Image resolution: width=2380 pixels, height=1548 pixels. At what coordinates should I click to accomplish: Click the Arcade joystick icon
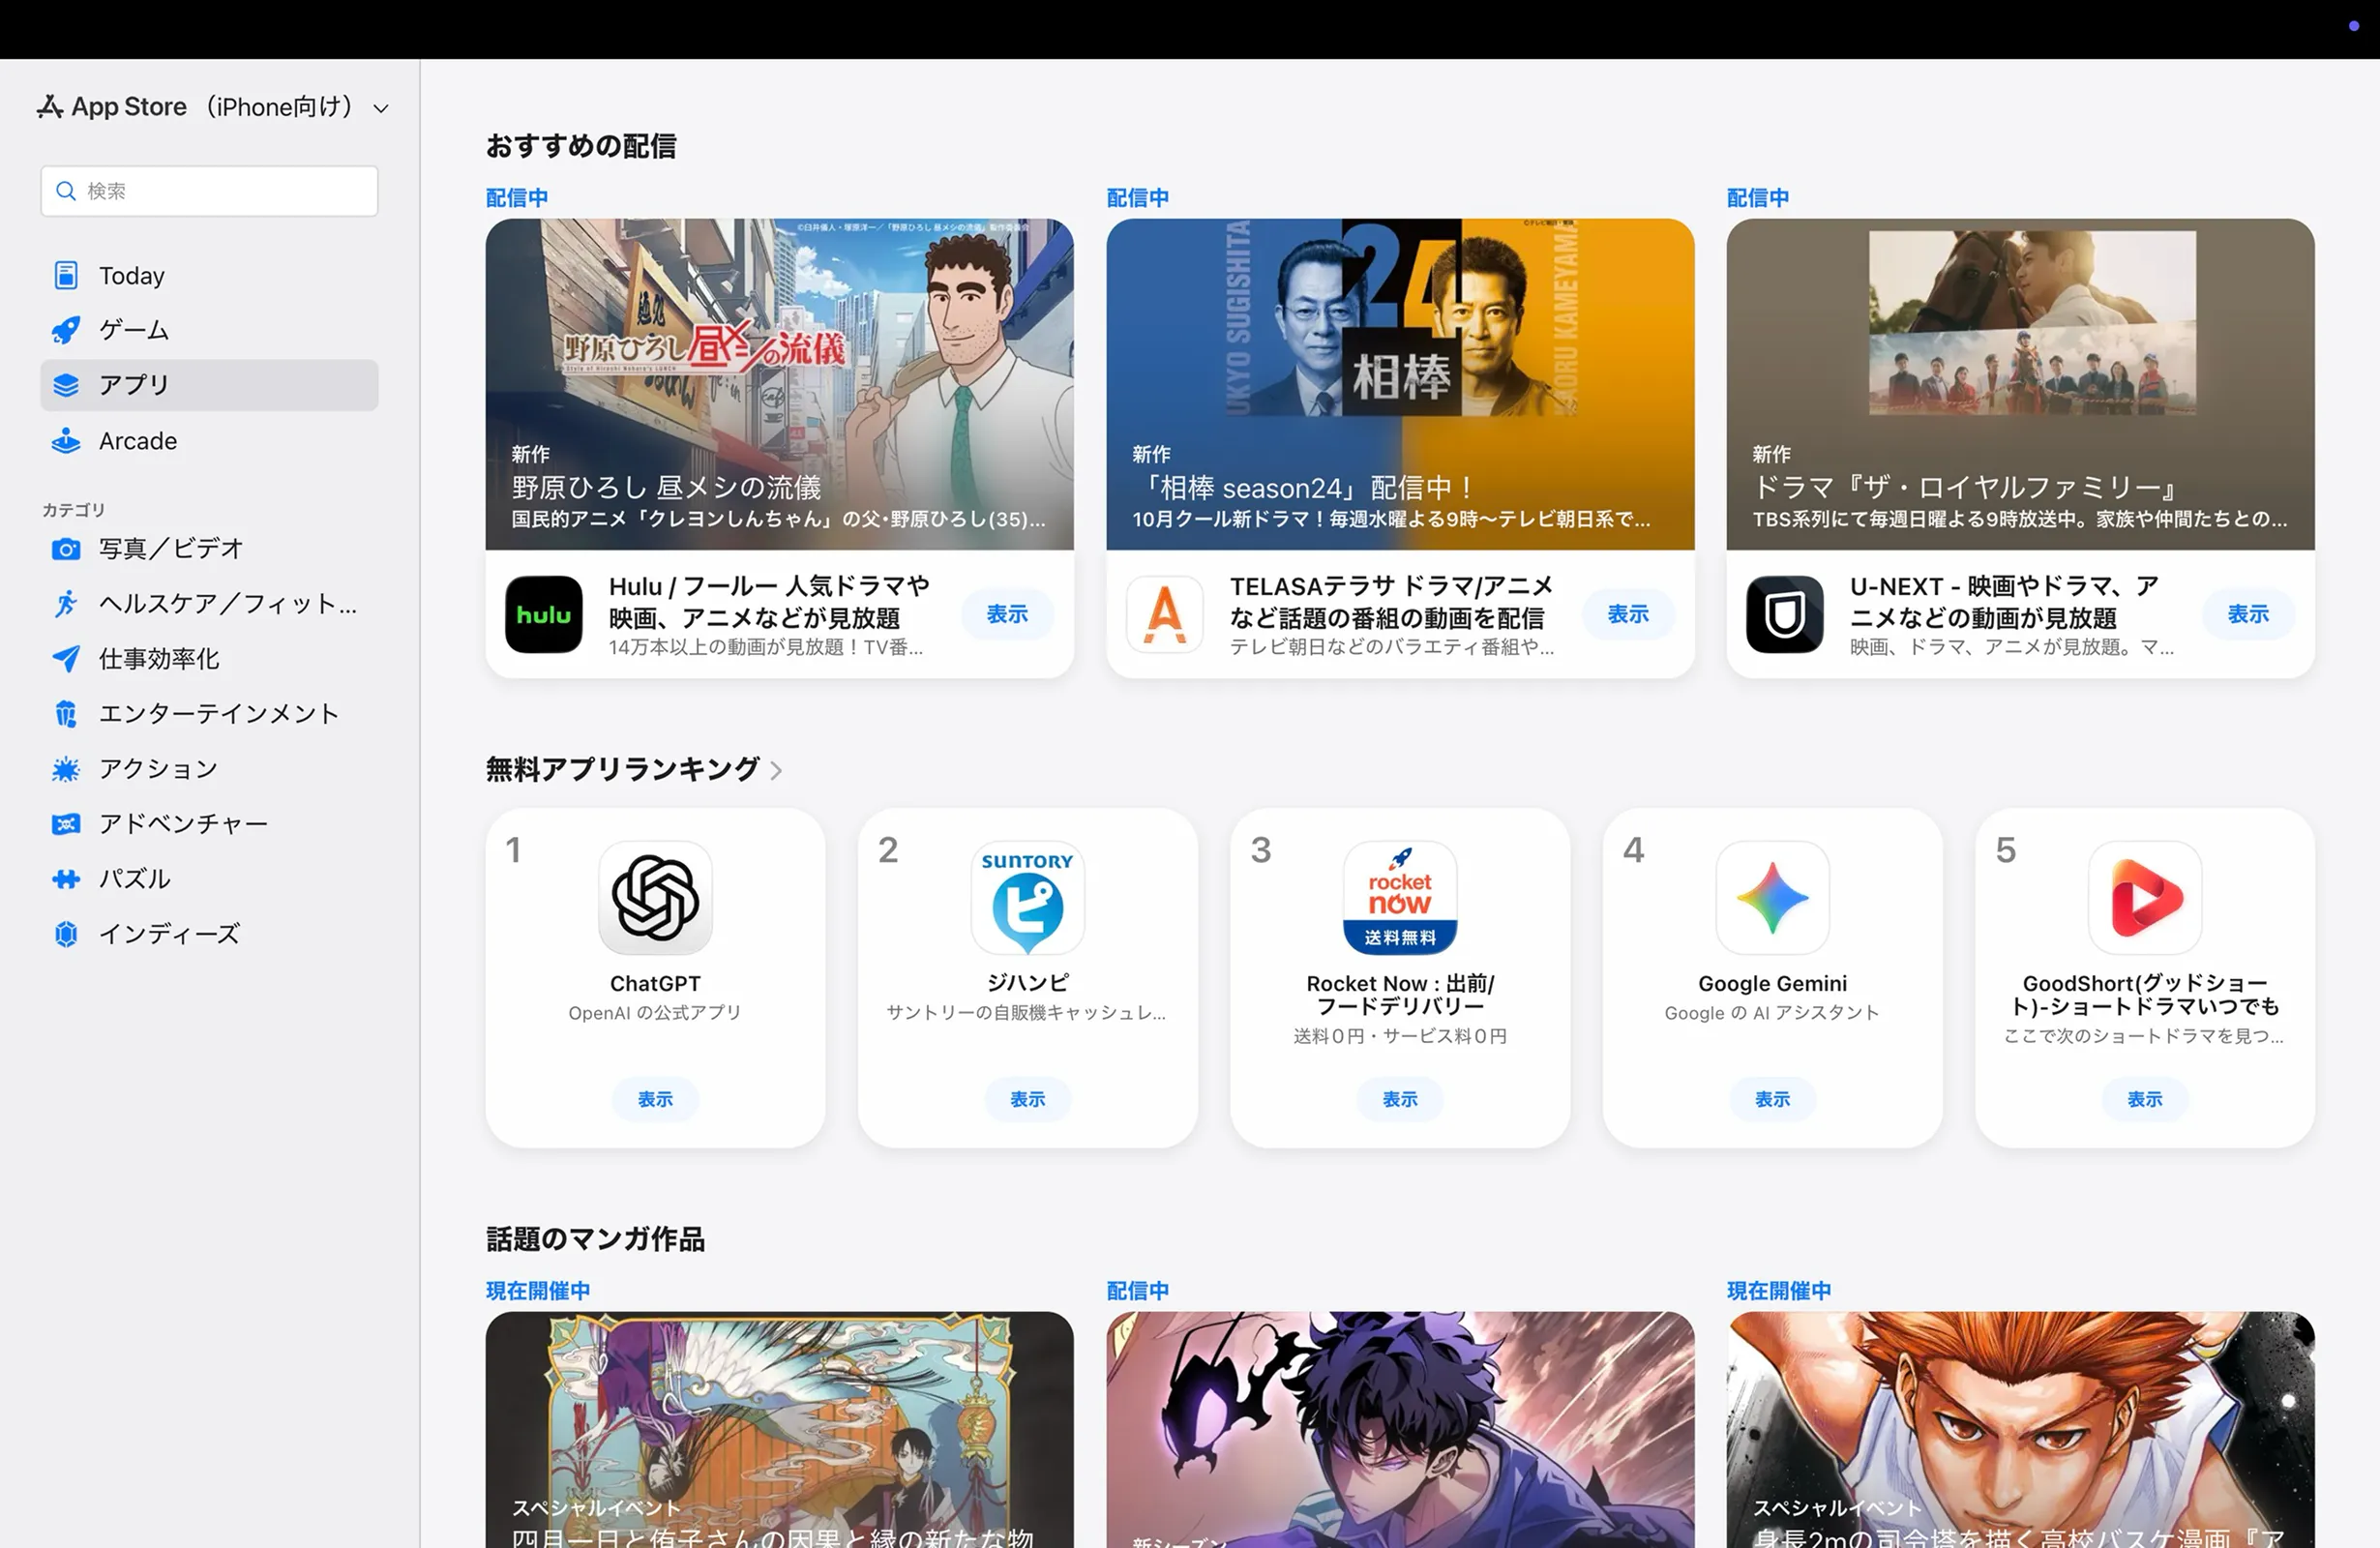[66, 441]
